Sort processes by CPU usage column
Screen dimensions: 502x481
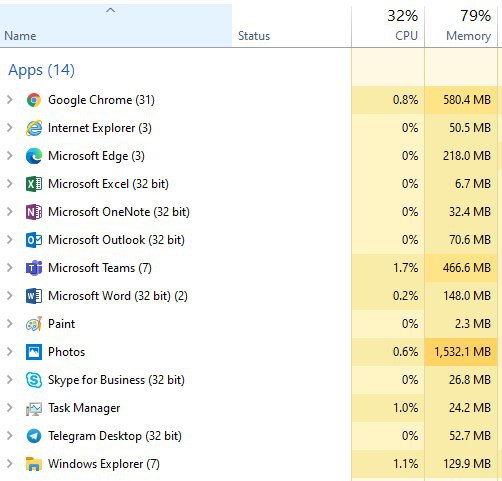click(388, 26)
